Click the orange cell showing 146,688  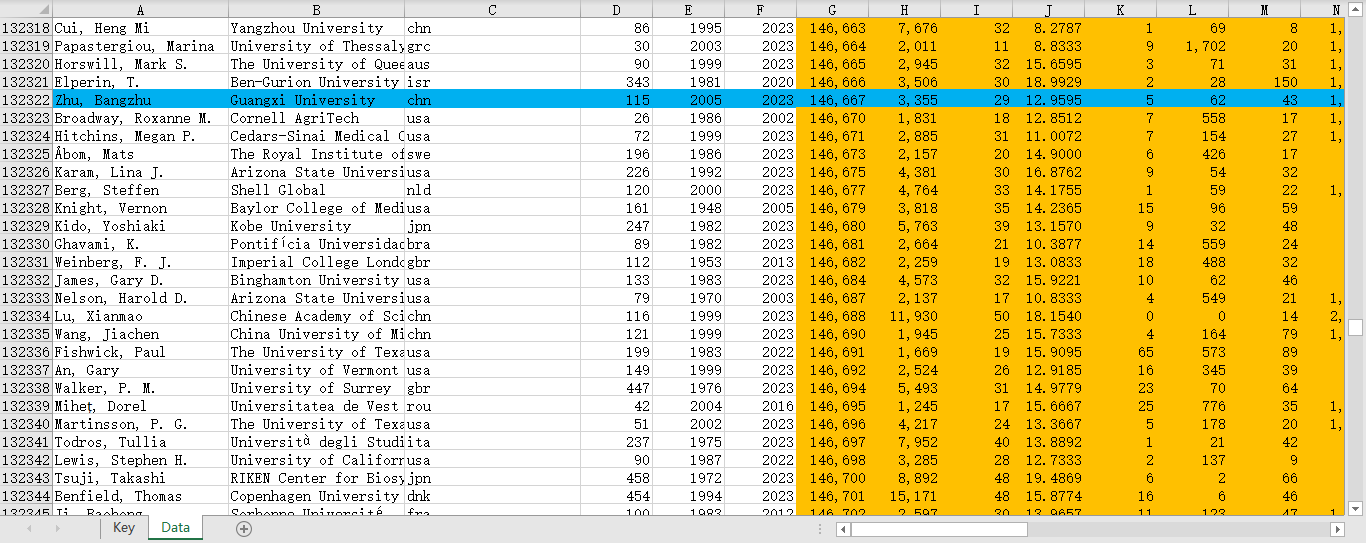(x=832, y=316)
